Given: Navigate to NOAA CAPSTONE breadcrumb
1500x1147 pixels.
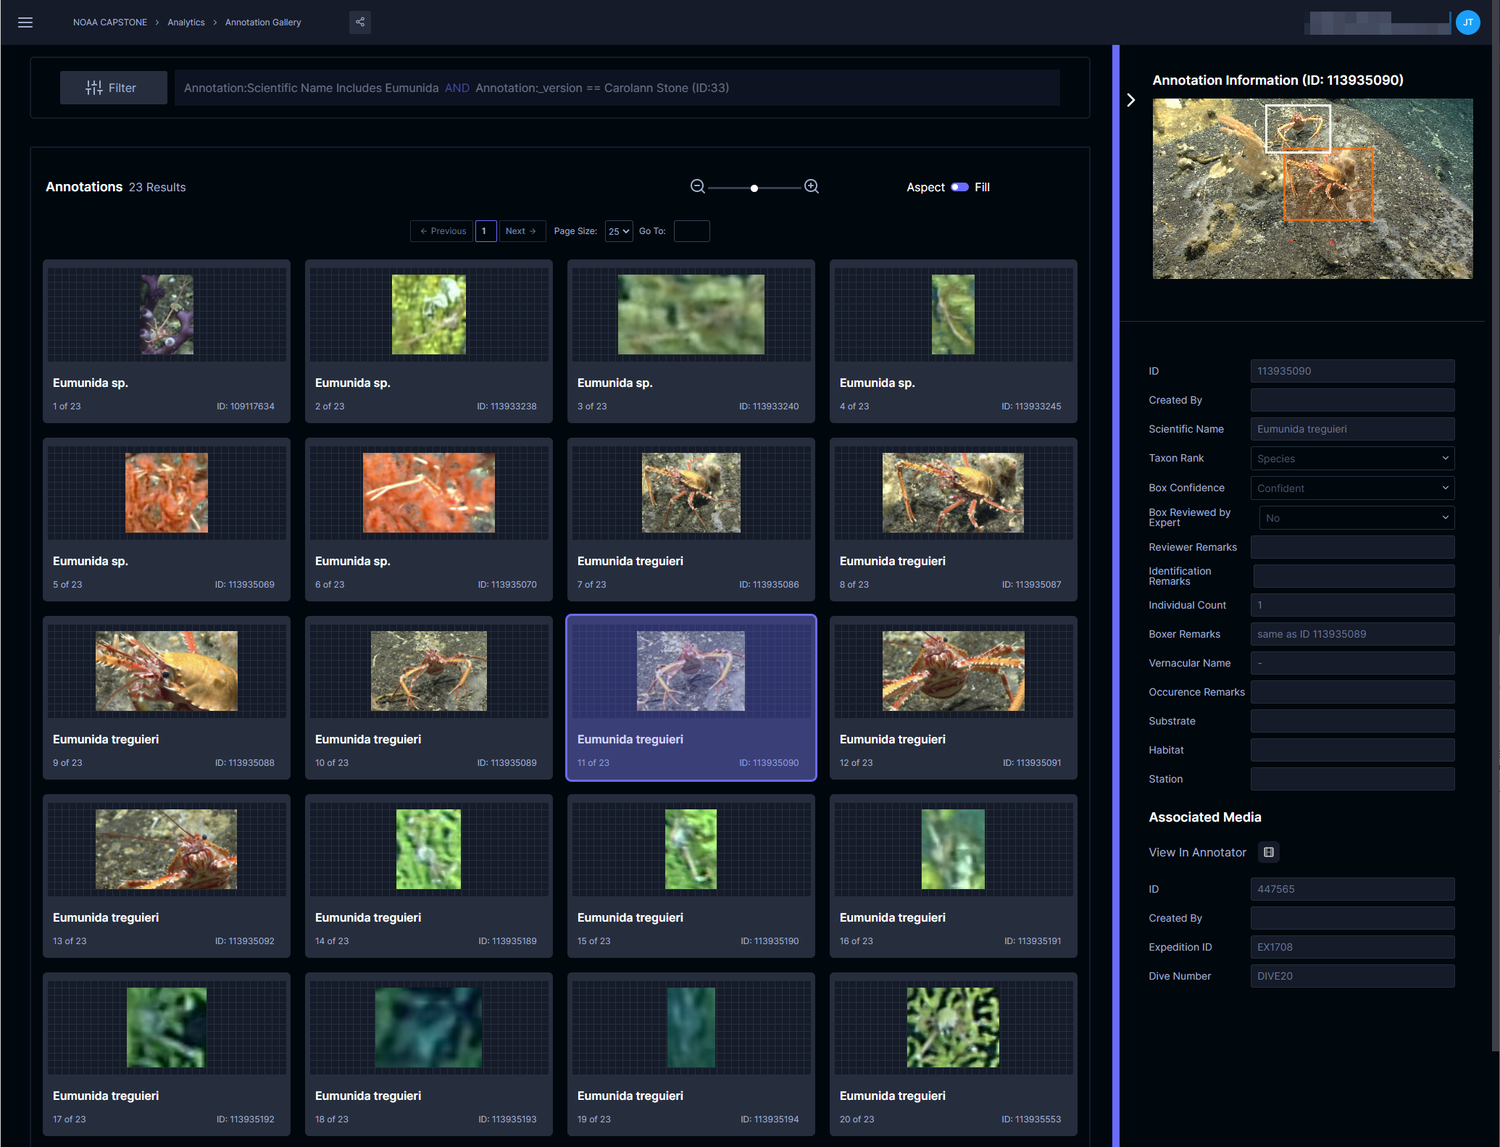Looking at the screenshot, I should click(110, 22).
